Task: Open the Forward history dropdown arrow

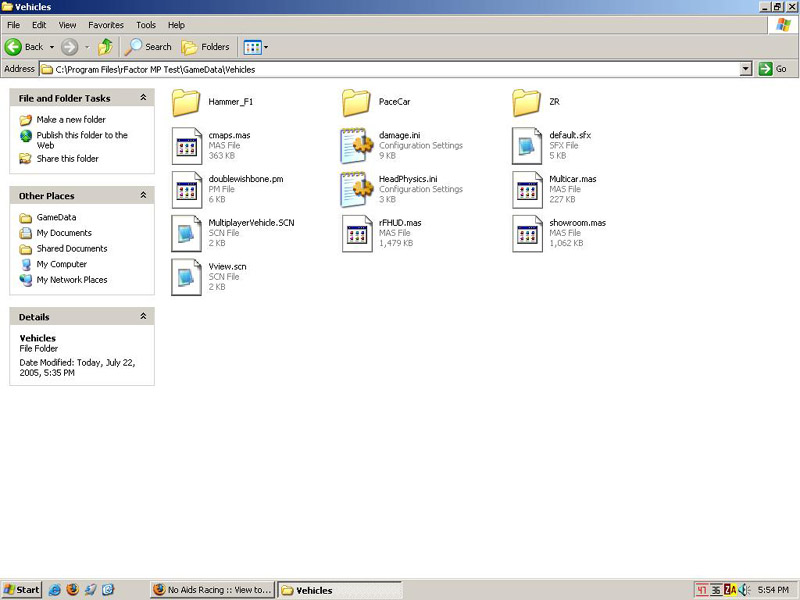Action: click(87, 47)
